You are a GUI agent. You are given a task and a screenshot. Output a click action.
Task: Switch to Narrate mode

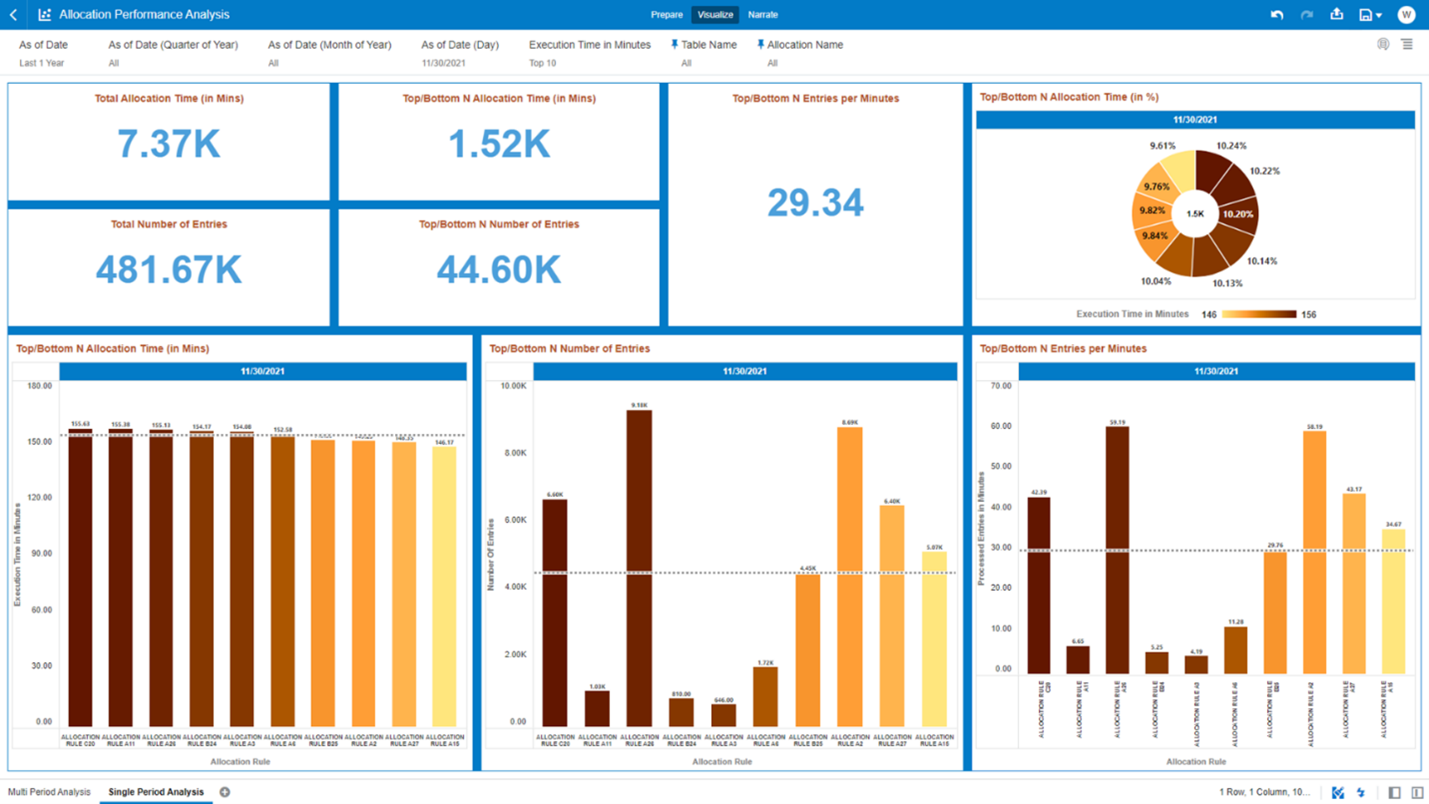point(763,15)
